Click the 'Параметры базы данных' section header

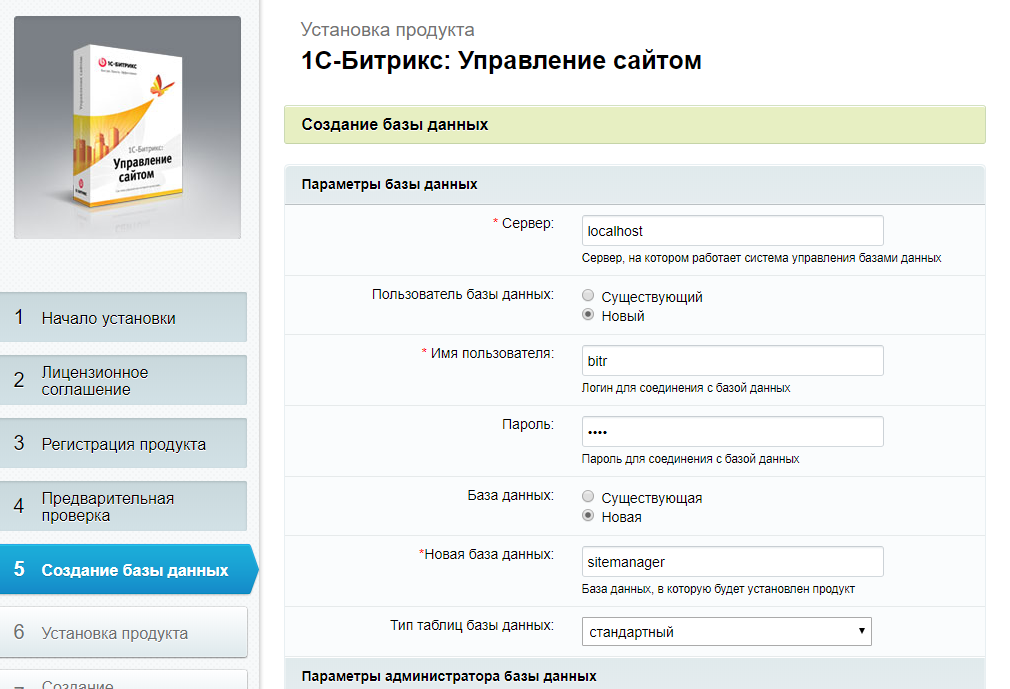click(634, 185)
